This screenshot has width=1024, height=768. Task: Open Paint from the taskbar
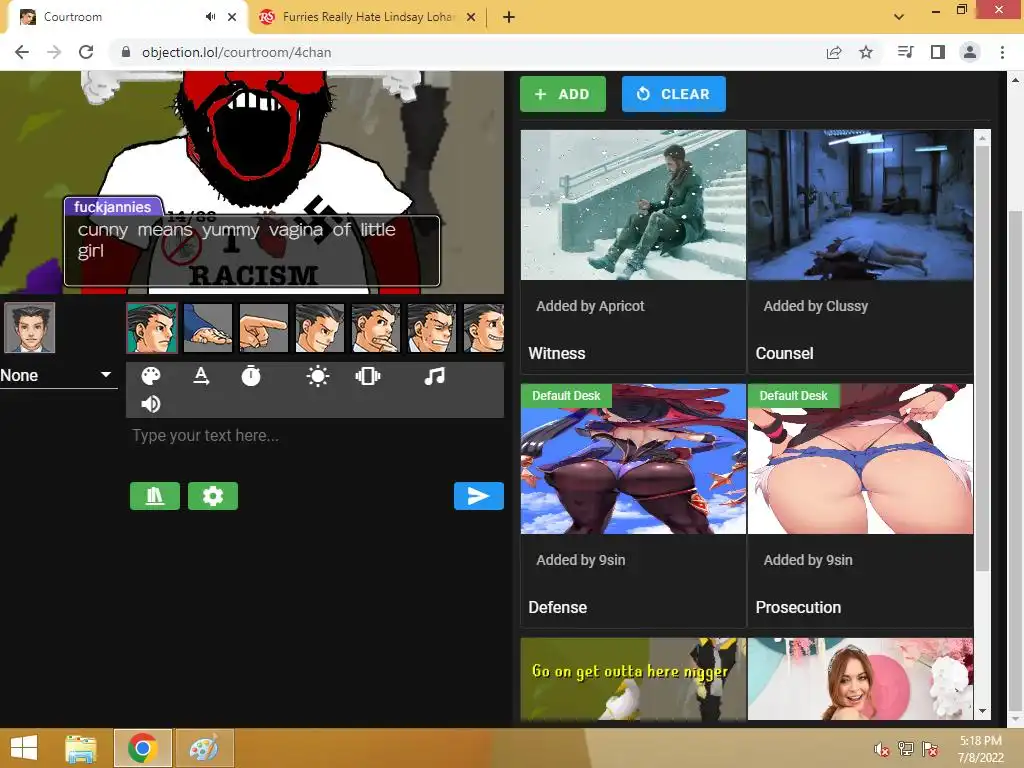point(204,748)
